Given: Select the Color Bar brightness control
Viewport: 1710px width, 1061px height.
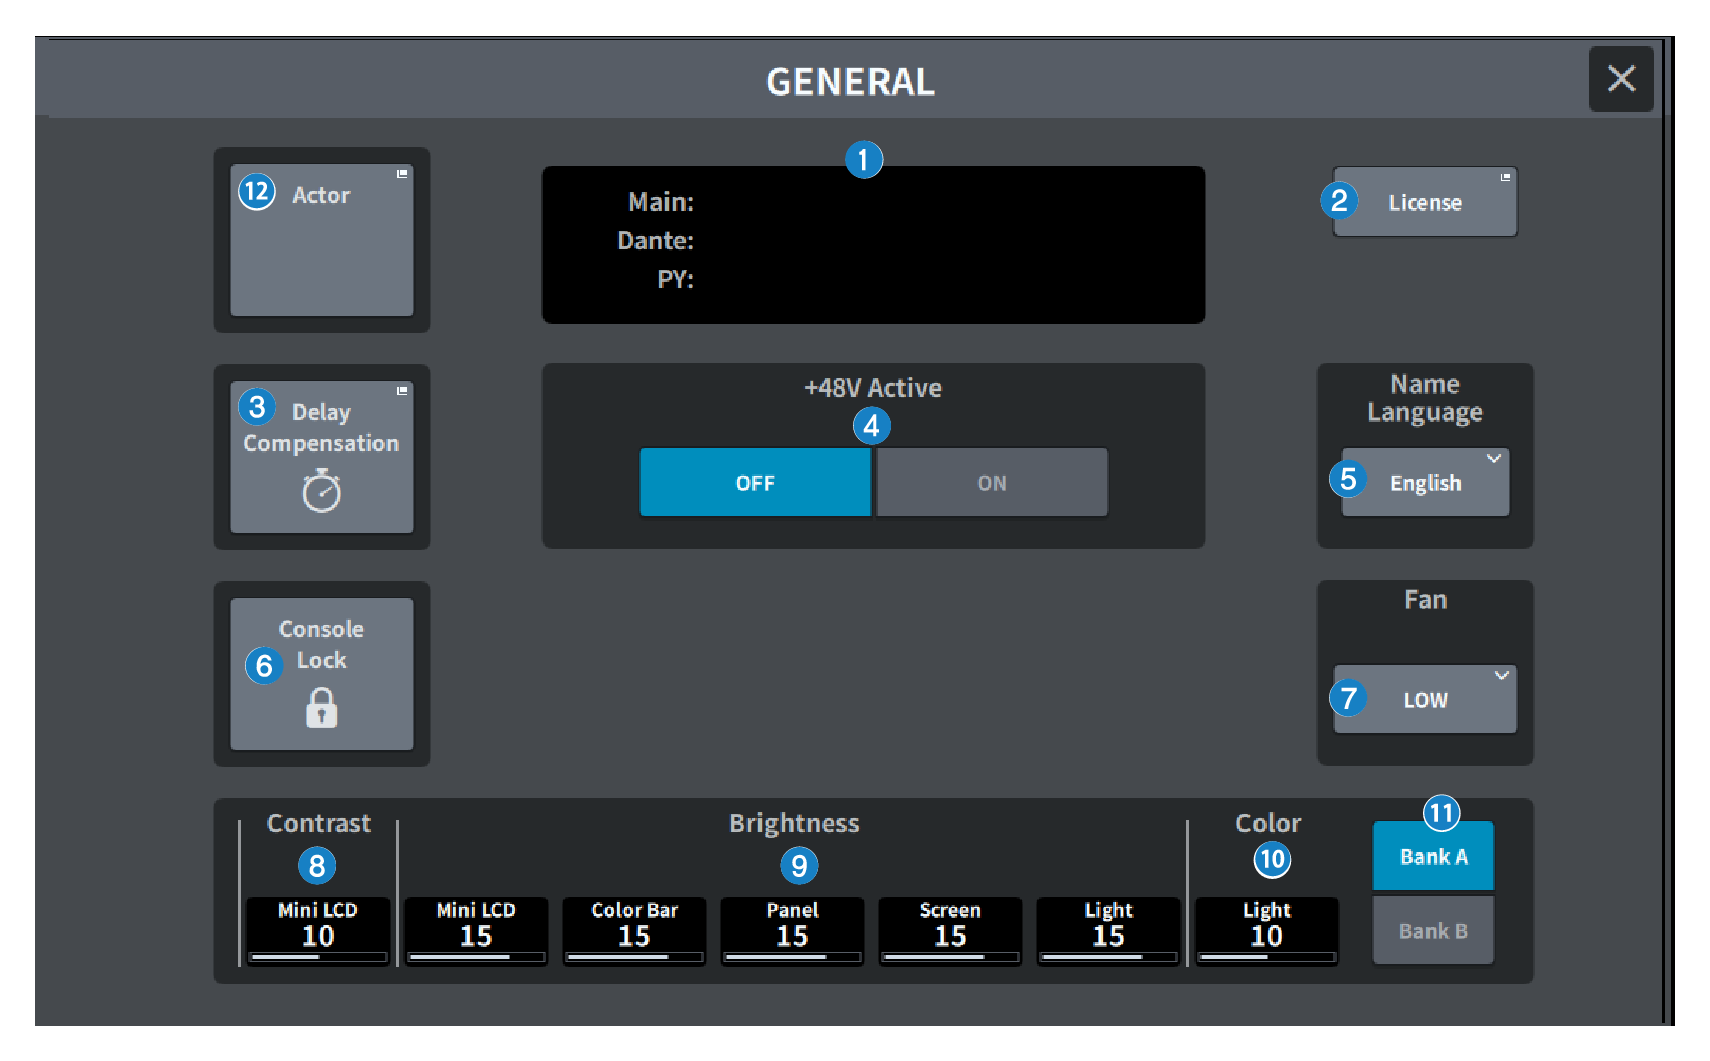Looking at the screenshot, I should (x=634, y=930).
